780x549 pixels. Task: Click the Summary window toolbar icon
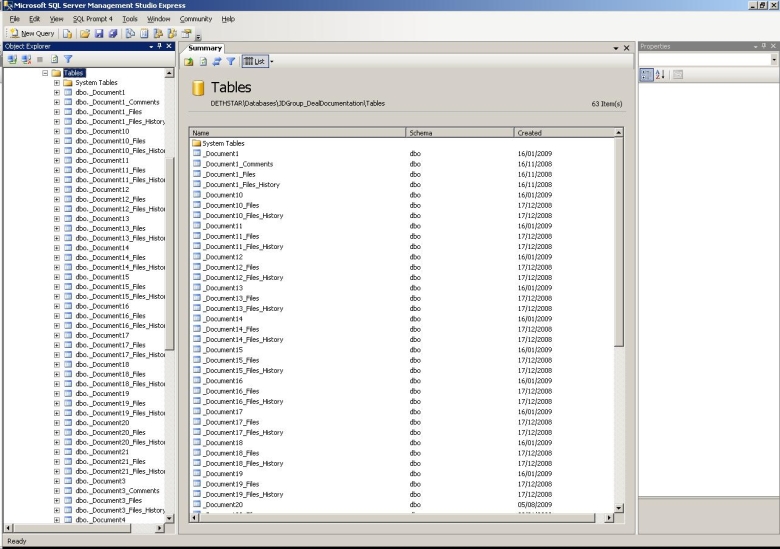click(x=144, y=33)
